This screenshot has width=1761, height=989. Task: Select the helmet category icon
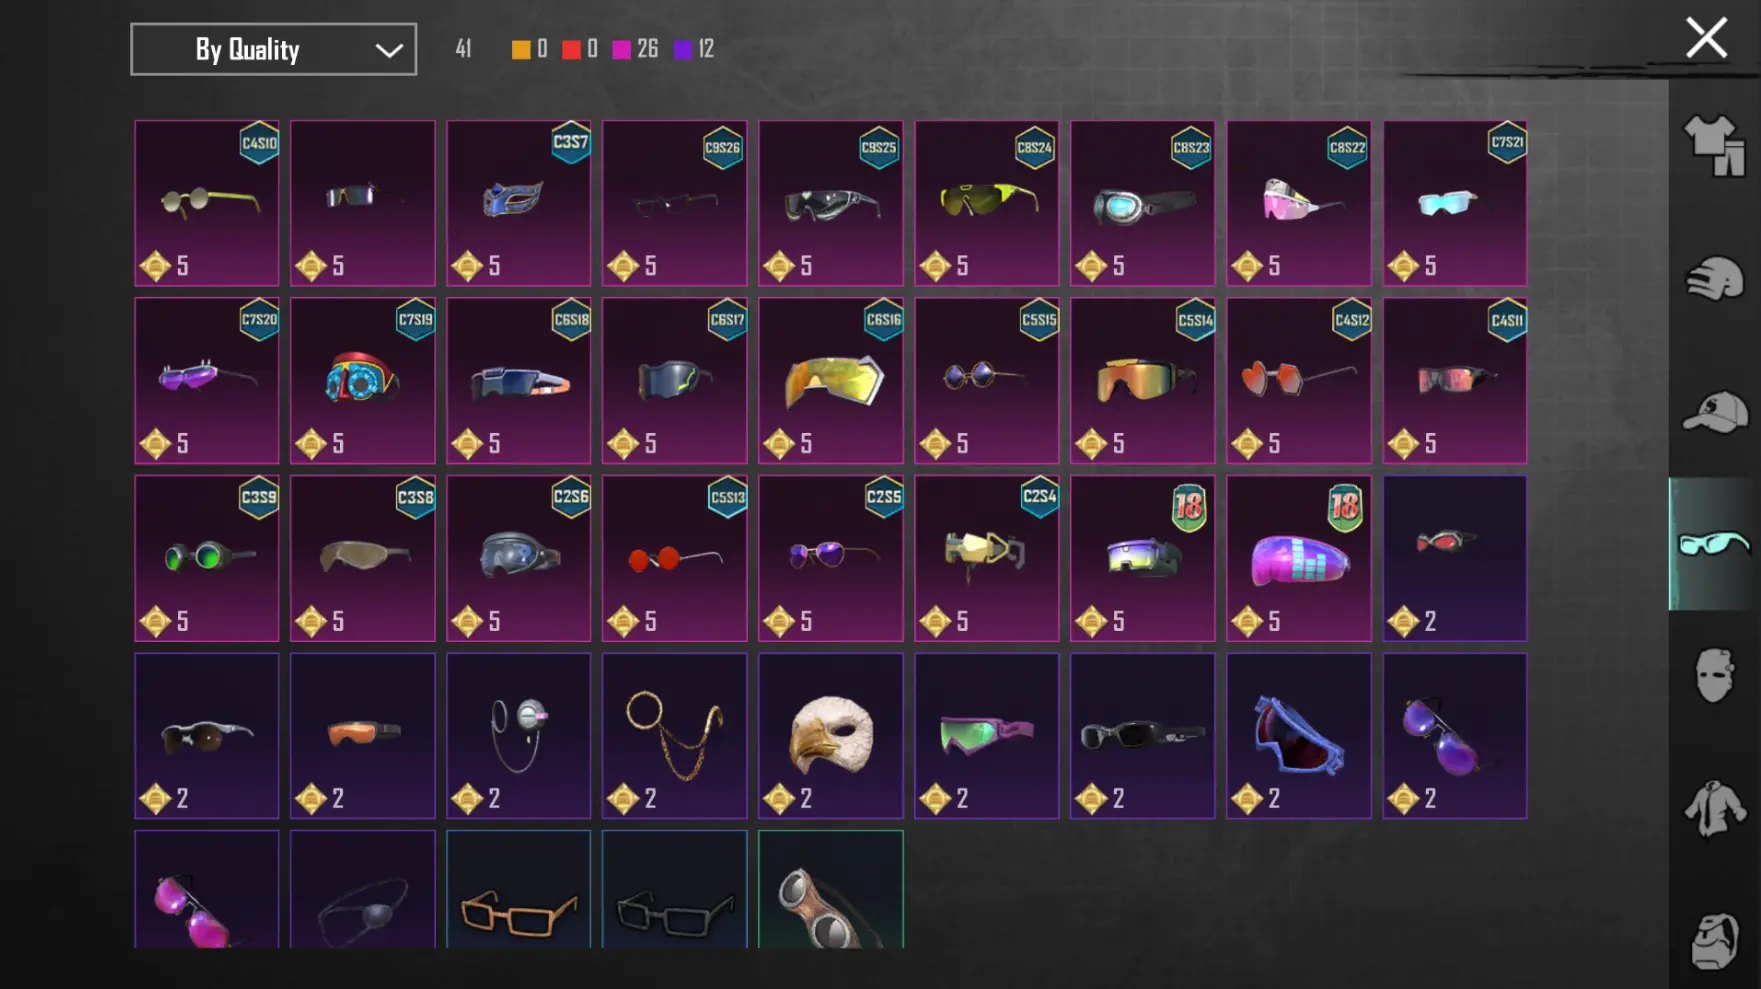coord(1714,279)
